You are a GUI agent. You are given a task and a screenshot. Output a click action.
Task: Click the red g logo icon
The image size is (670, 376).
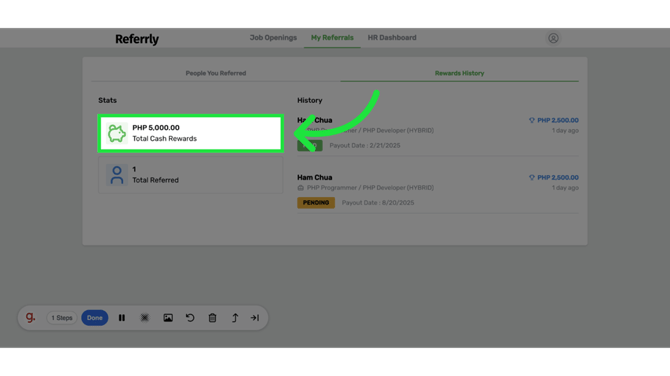pos(30,317)
